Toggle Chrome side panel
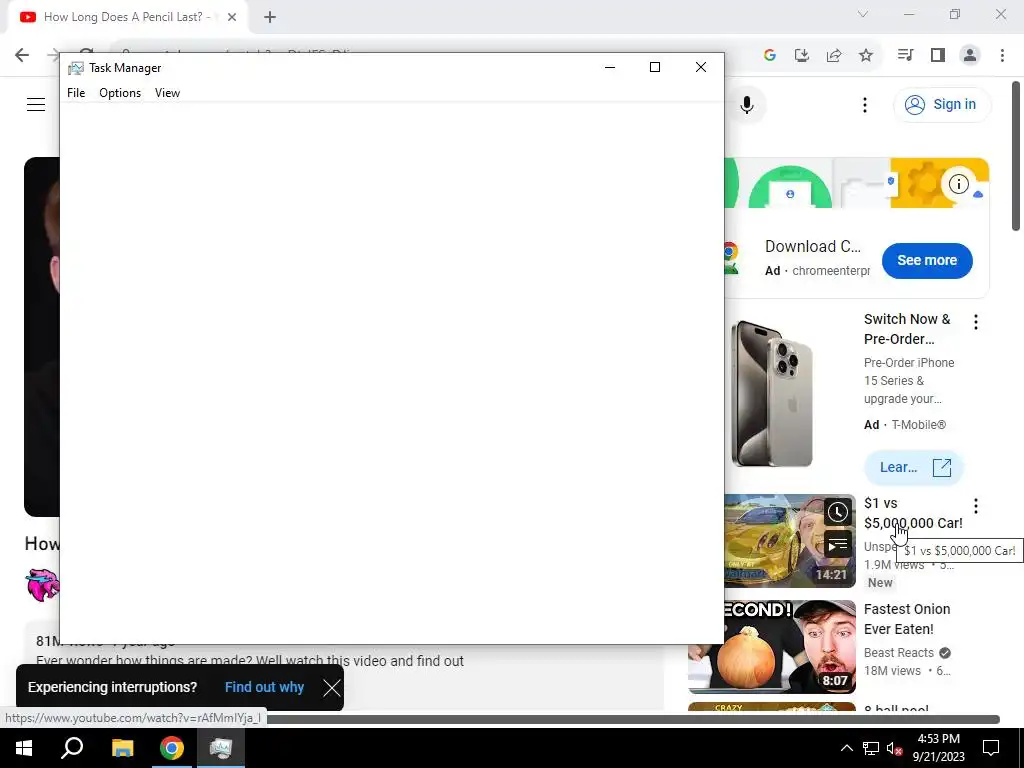Screen dimensions: 1024x768 pos(938,55)
